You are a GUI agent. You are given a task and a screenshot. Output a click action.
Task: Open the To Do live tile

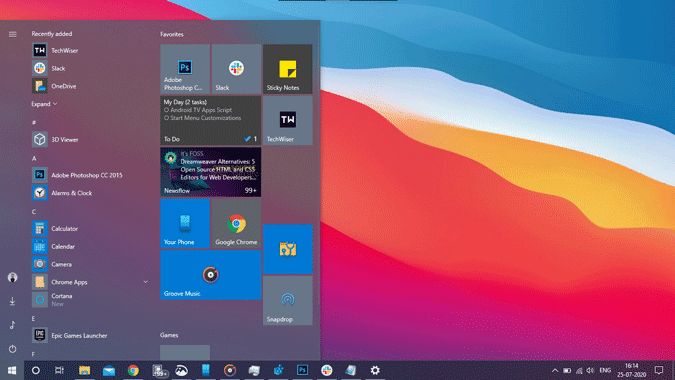pos(211,120)
